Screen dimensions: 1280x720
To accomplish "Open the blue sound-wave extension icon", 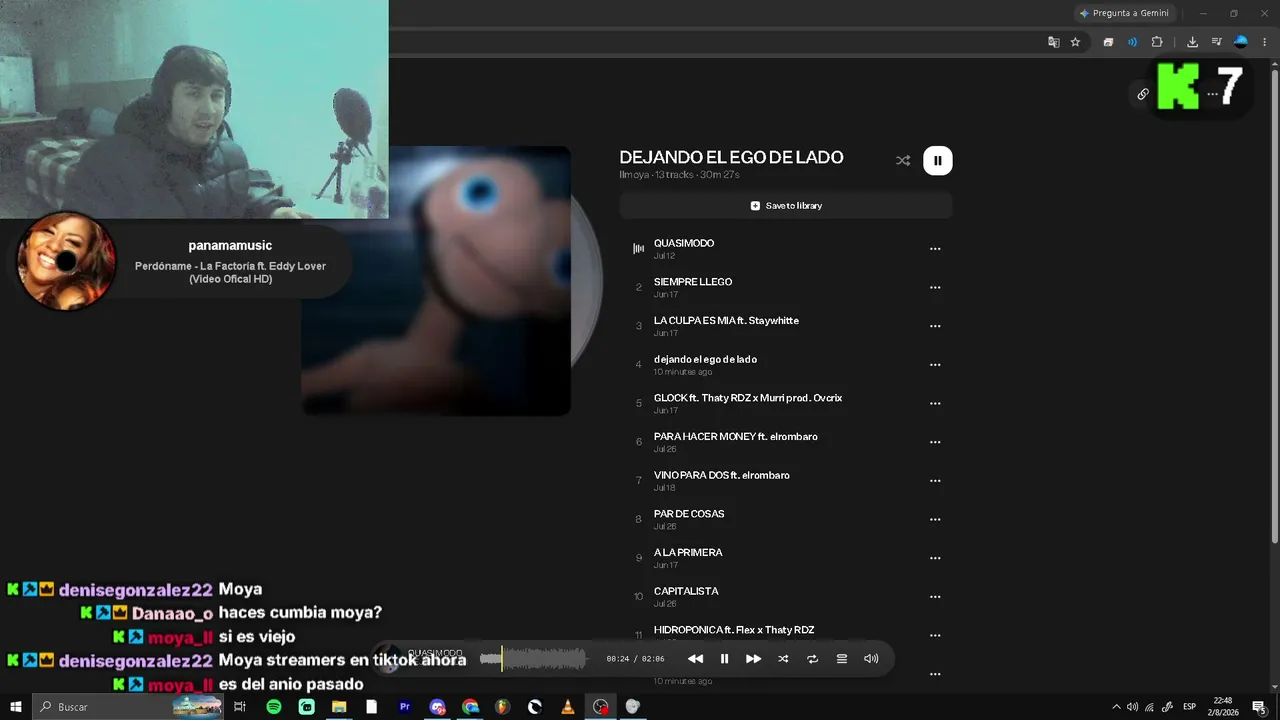I will pyautogui.click(x=1132, y=42).
